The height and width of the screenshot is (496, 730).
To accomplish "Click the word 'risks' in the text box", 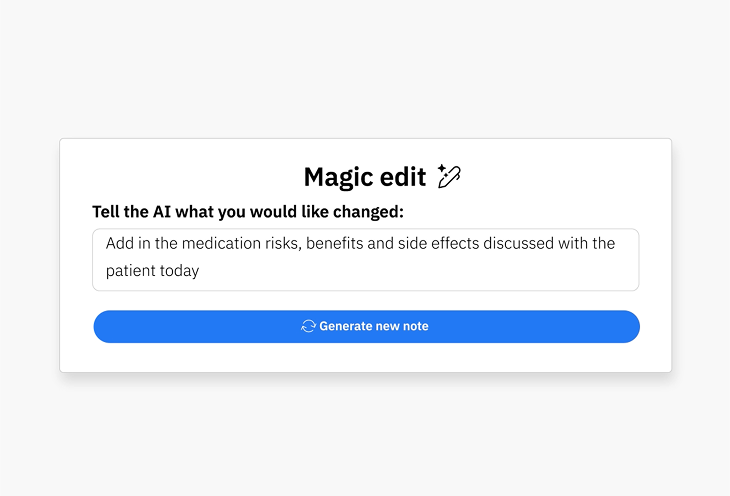I will (x=283, y=243).
